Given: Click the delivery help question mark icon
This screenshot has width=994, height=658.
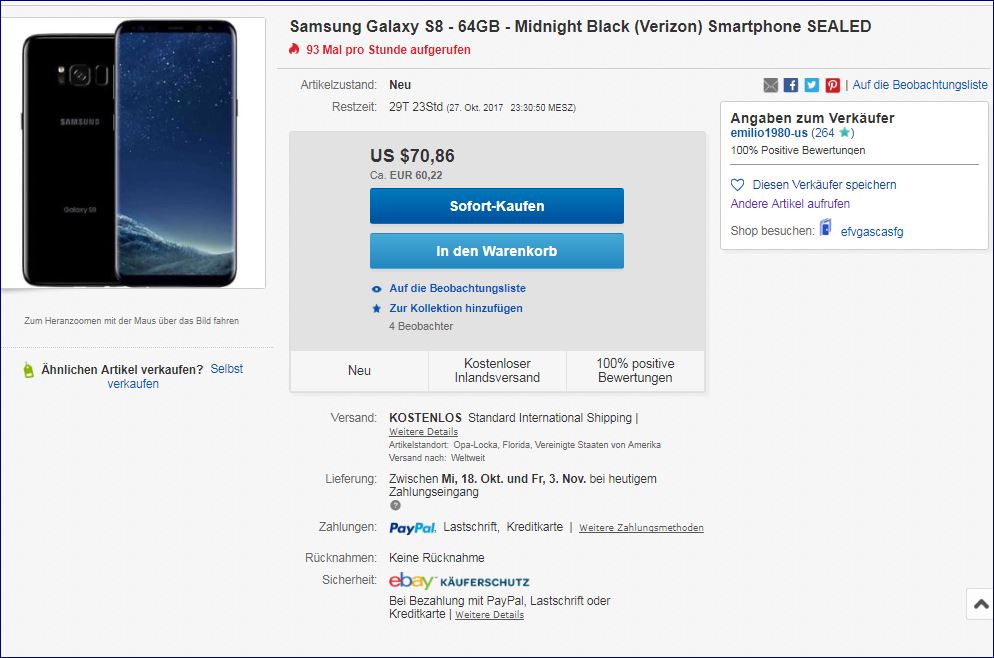Looking at the screenshot, I should [395, 505].
